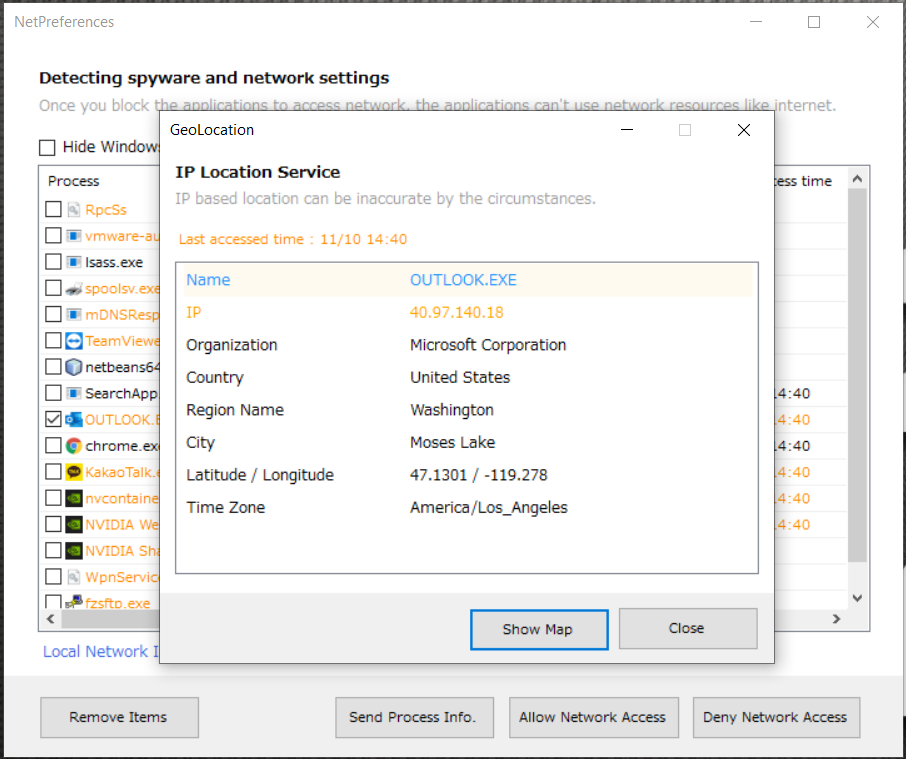Click Deny Network Access button
Screen dimensions: 906x759
coord(776,717)
